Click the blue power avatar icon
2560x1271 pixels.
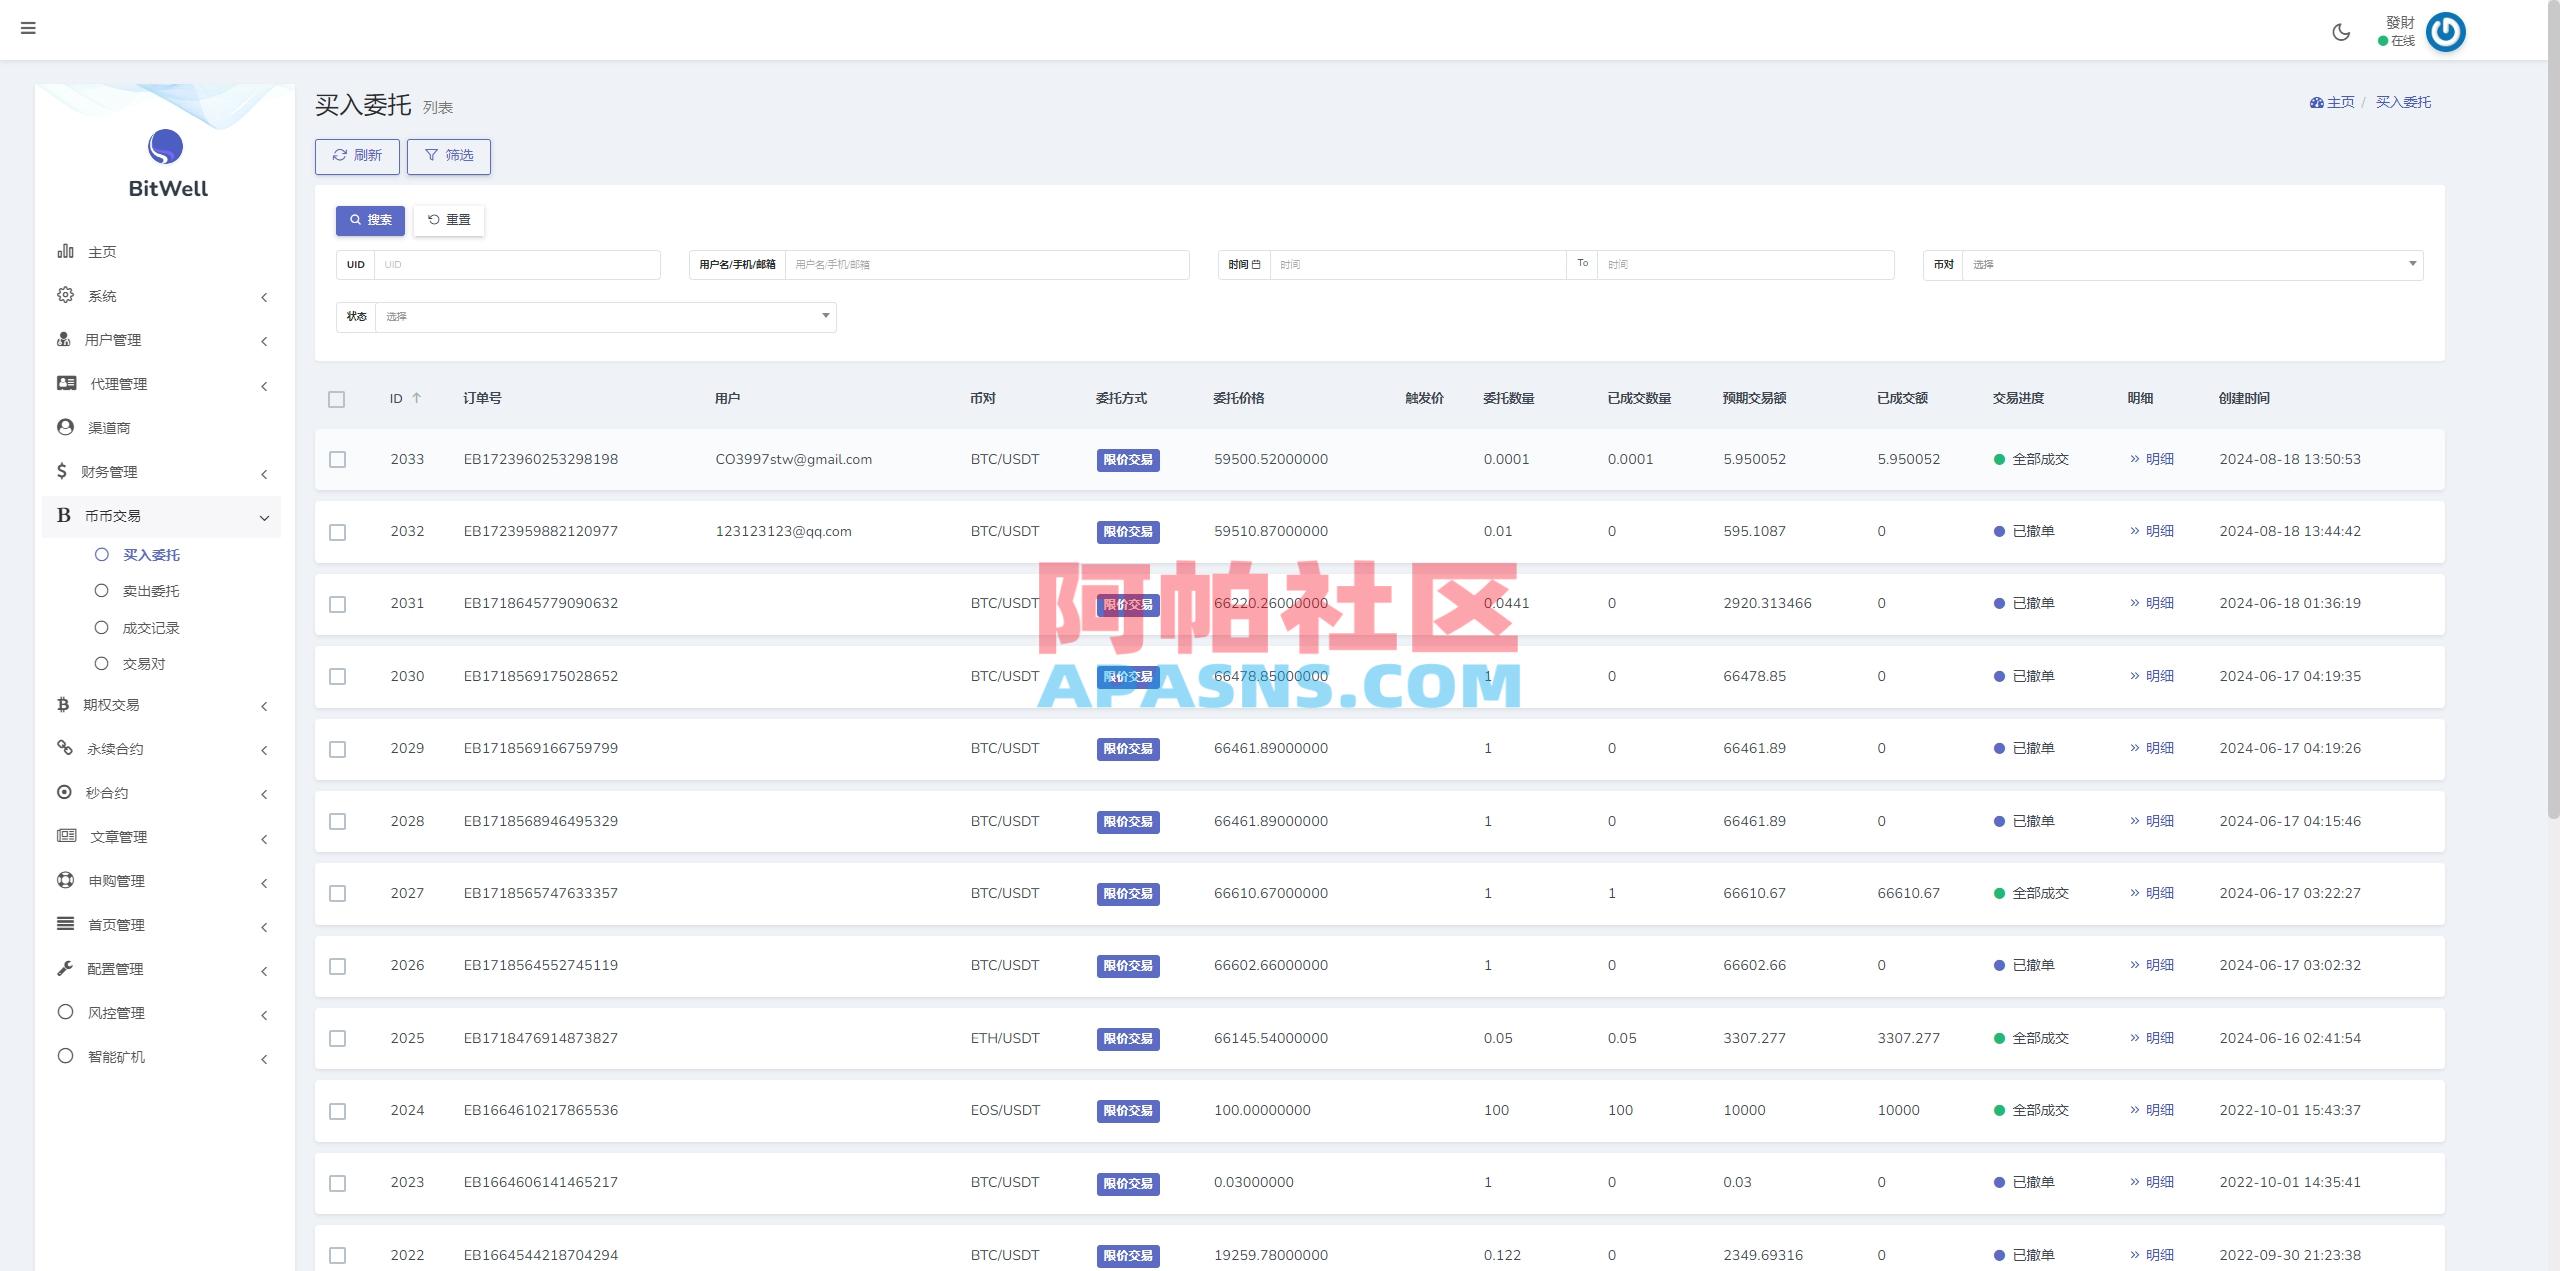[x=2445, y=32]
